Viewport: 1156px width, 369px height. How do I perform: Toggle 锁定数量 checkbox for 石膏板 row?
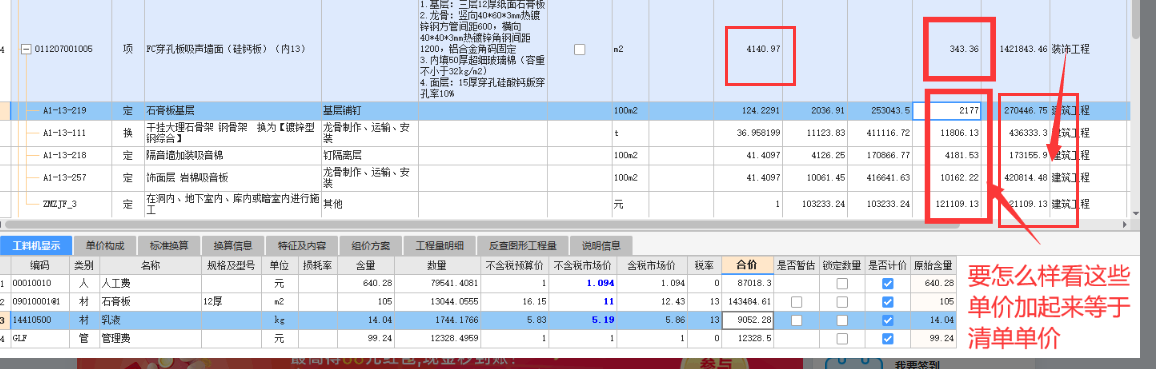click(x=841, y=302)
